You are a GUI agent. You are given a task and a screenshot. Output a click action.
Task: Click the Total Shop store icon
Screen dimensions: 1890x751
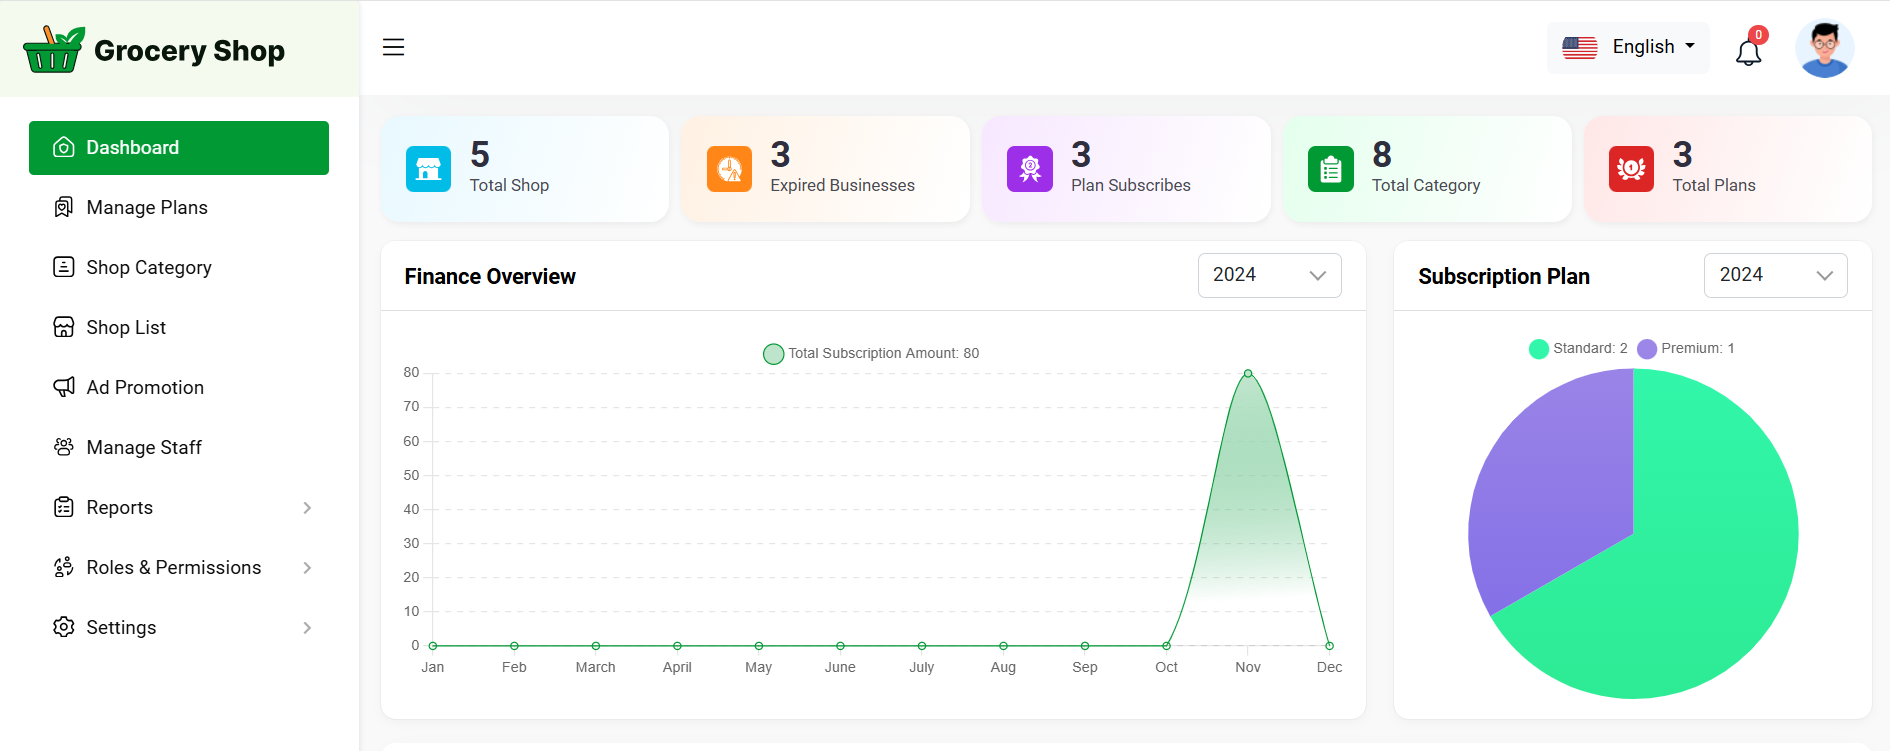tap(428, 169)
